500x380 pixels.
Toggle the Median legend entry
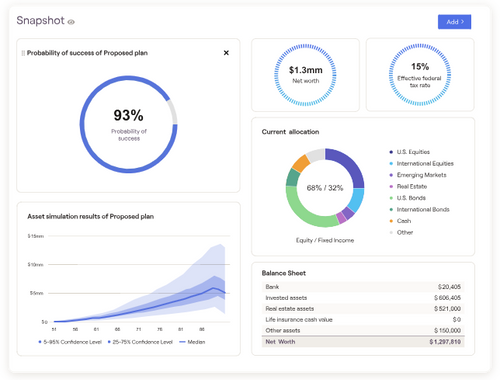click(x=192, y=342)
